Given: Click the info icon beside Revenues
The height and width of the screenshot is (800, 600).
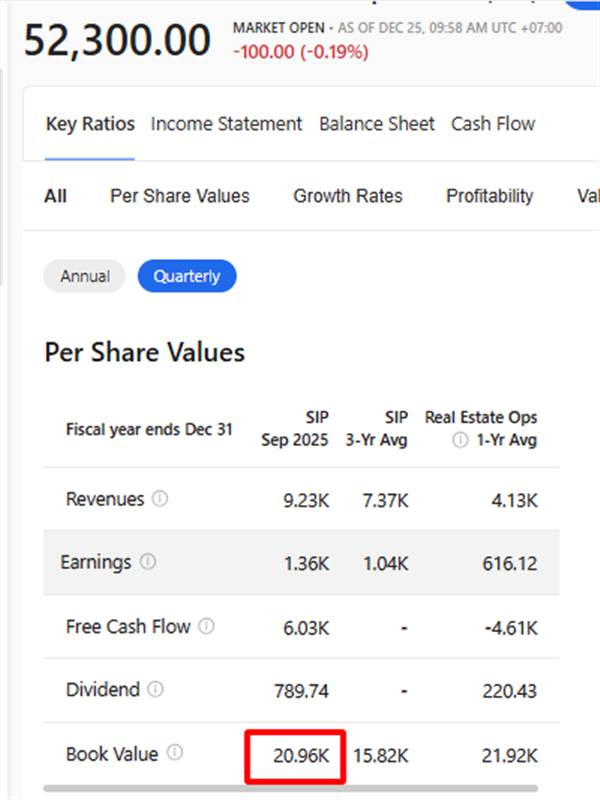Looking at the screenshot, I should pos(161,499).
